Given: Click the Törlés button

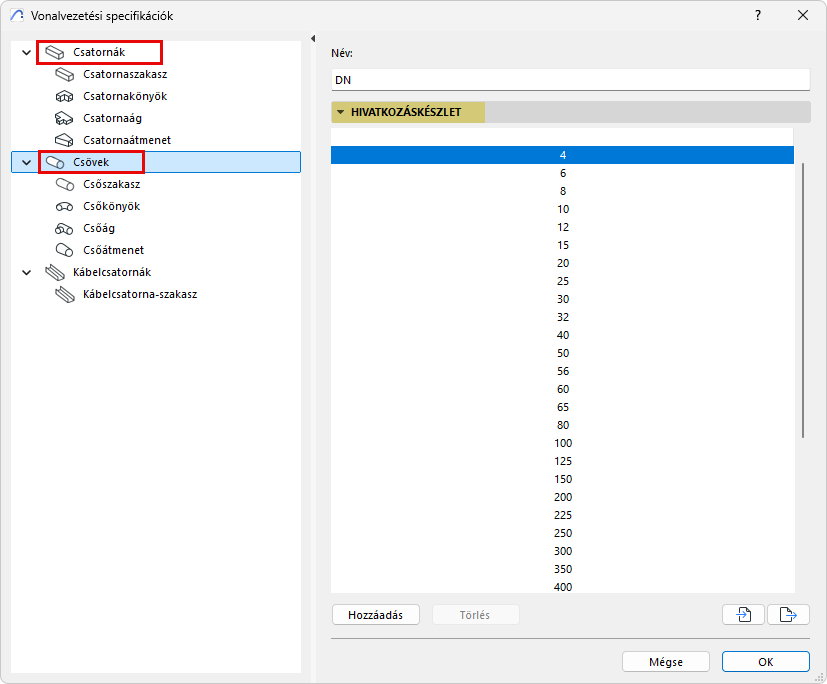Looking at the screenshot, I should click(x=475, y=615).
